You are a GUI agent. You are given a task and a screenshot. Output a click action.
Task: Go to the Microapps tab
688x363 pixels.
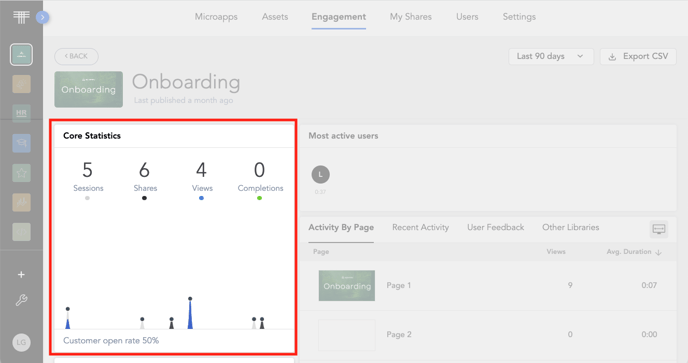point(216,17)
